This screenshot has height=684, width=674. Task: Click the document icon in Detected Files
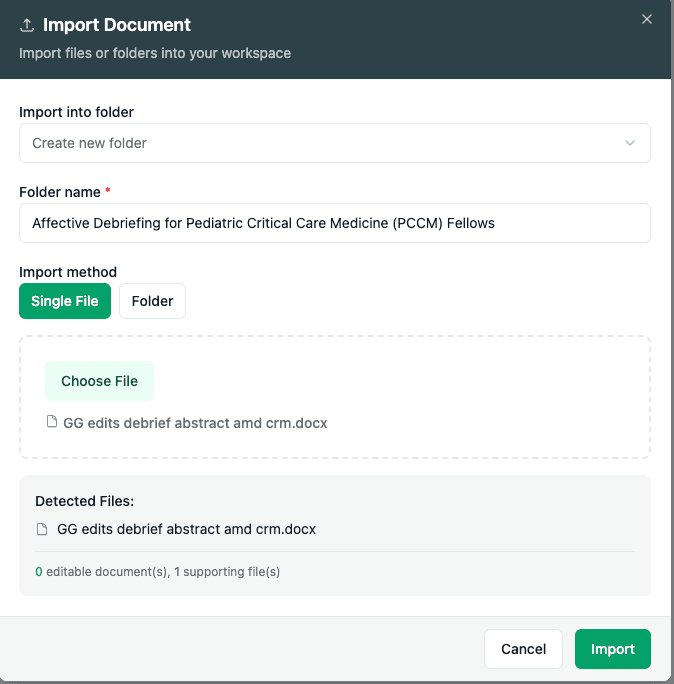pos(42,529)
